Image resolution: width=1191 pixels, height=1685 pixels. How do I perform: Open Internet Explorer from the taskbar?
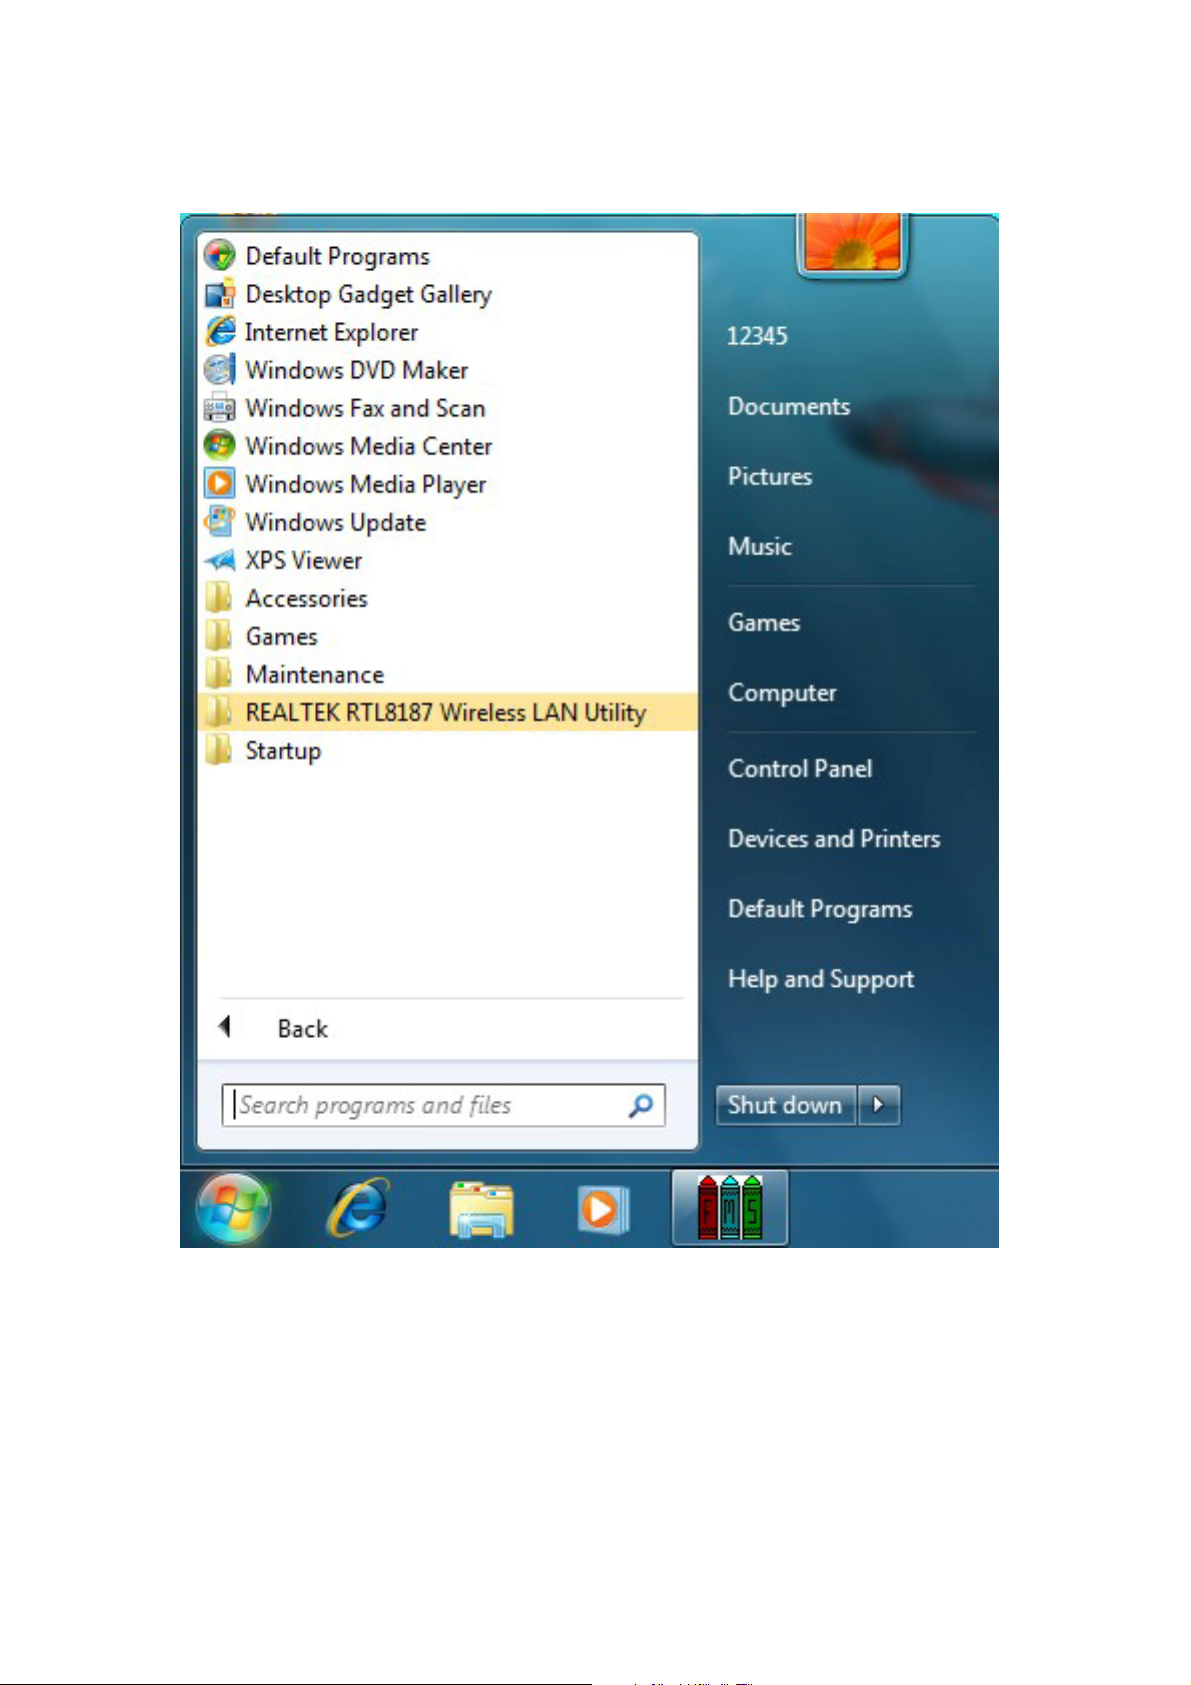[357, 1208]
